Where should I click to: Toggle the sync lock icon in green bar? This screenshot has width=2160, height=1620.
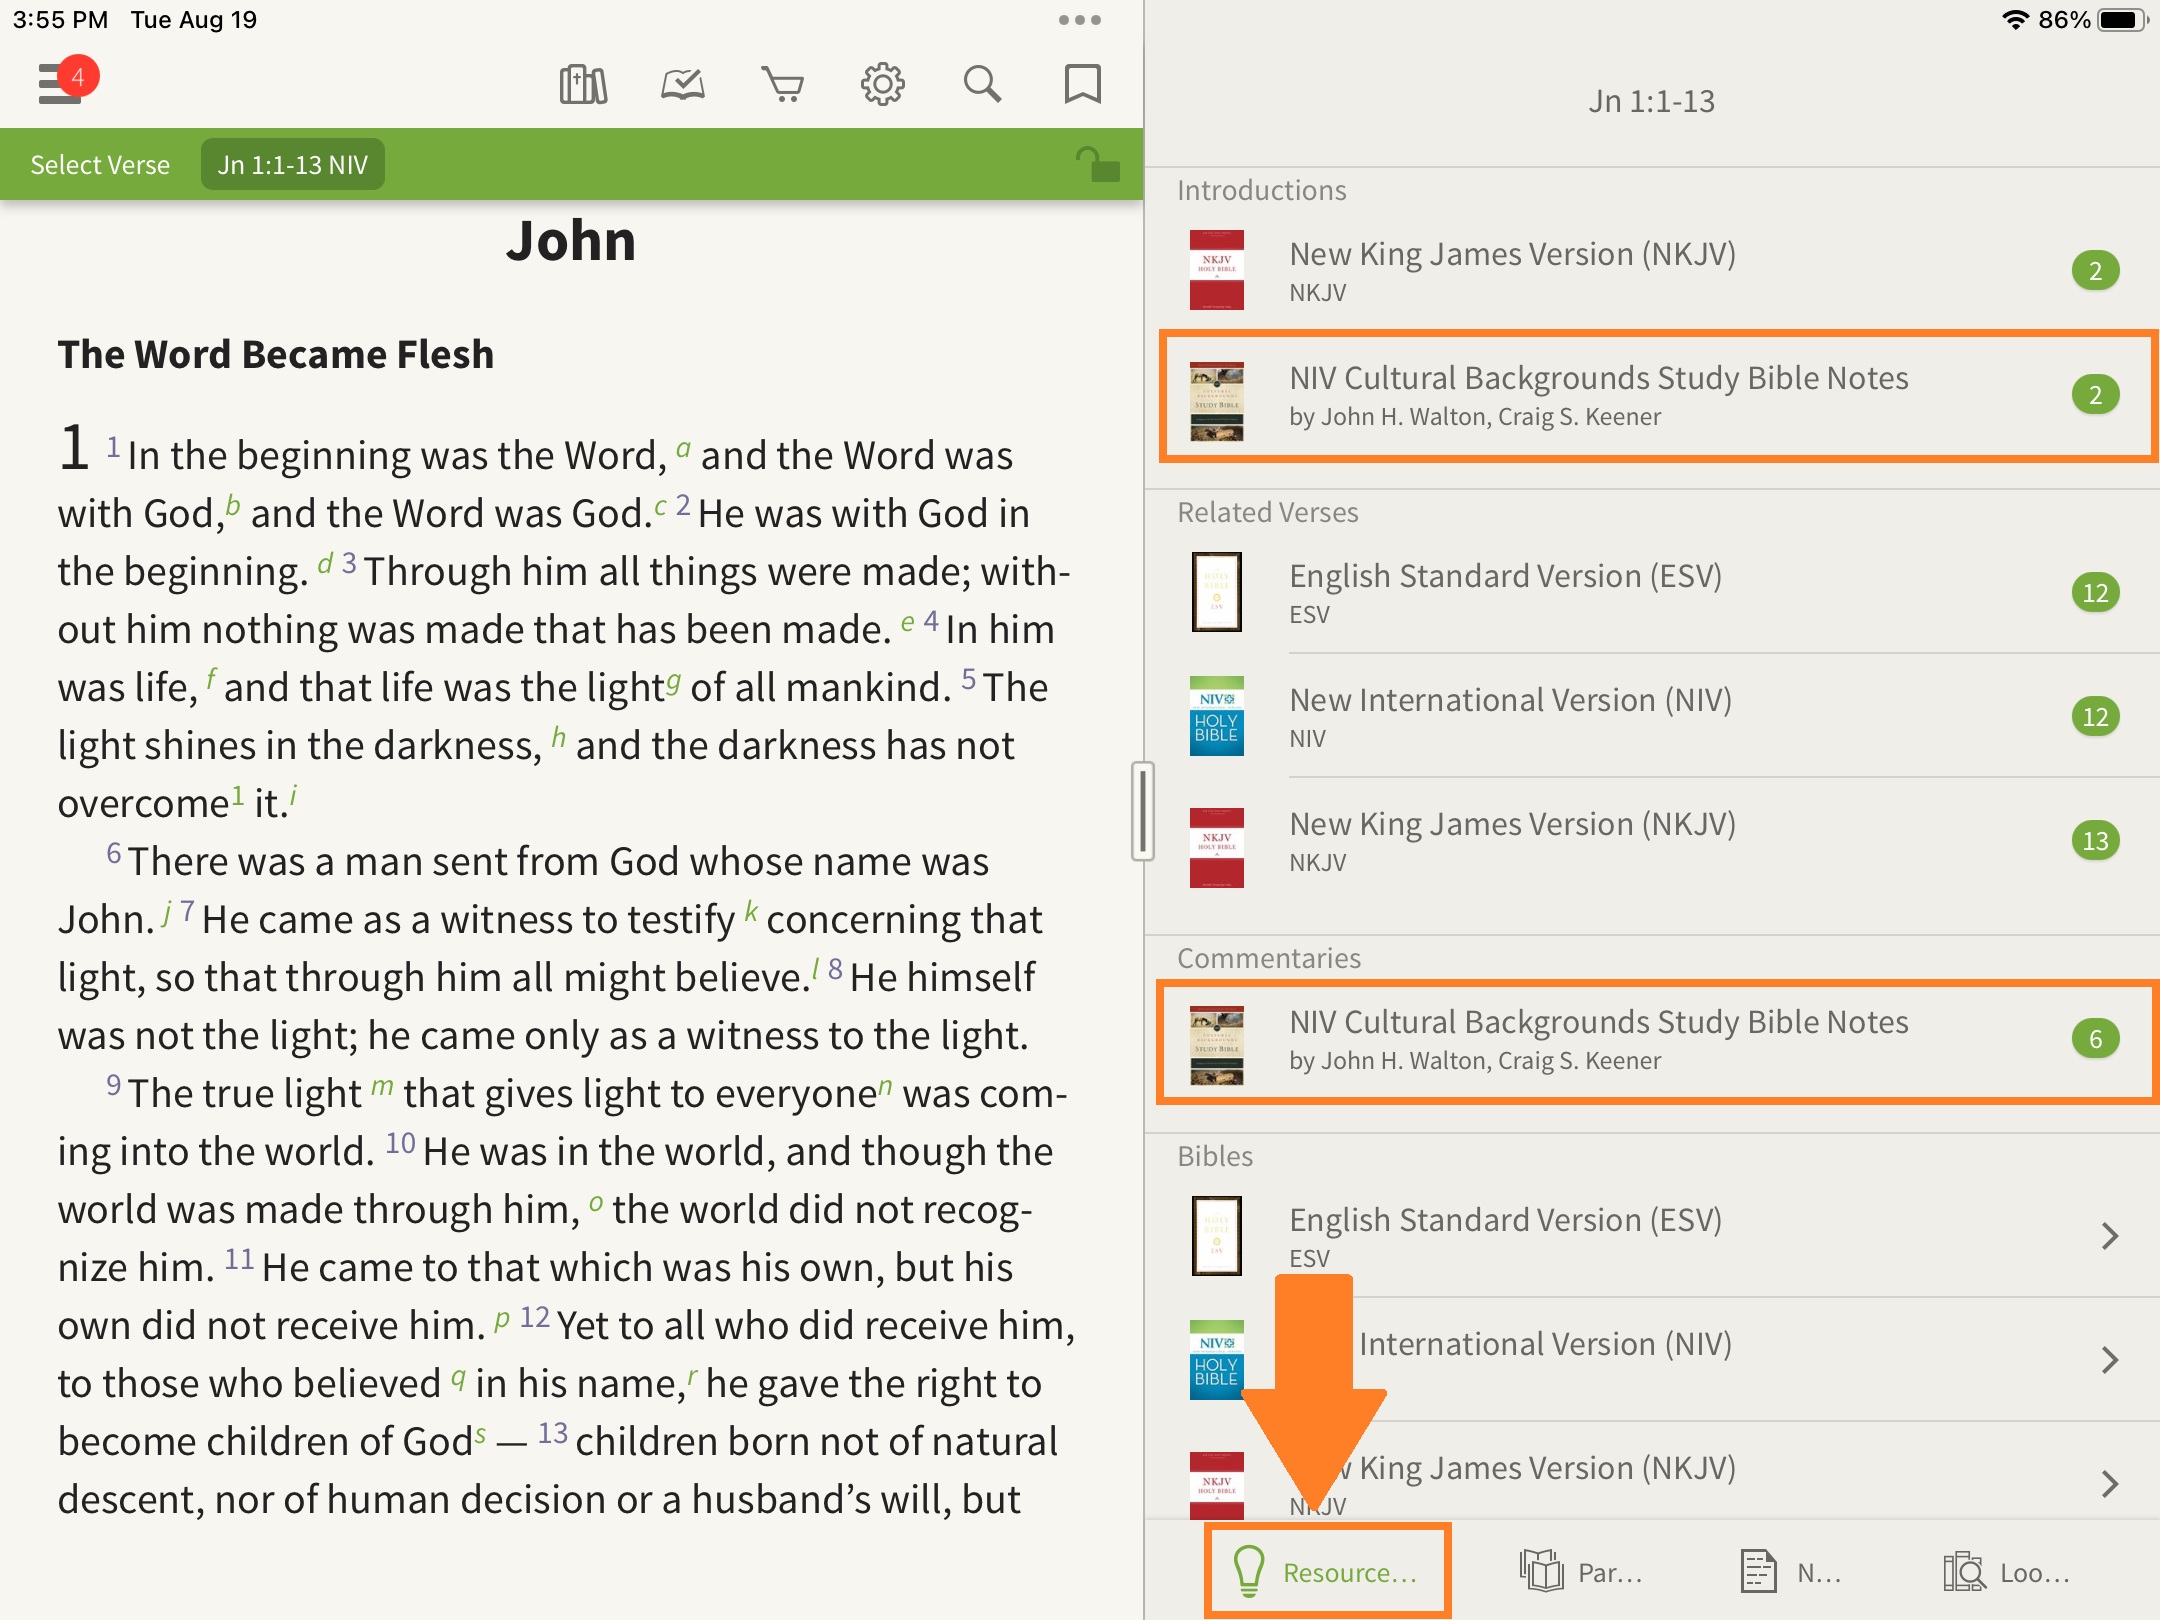tap(1097, 165)
